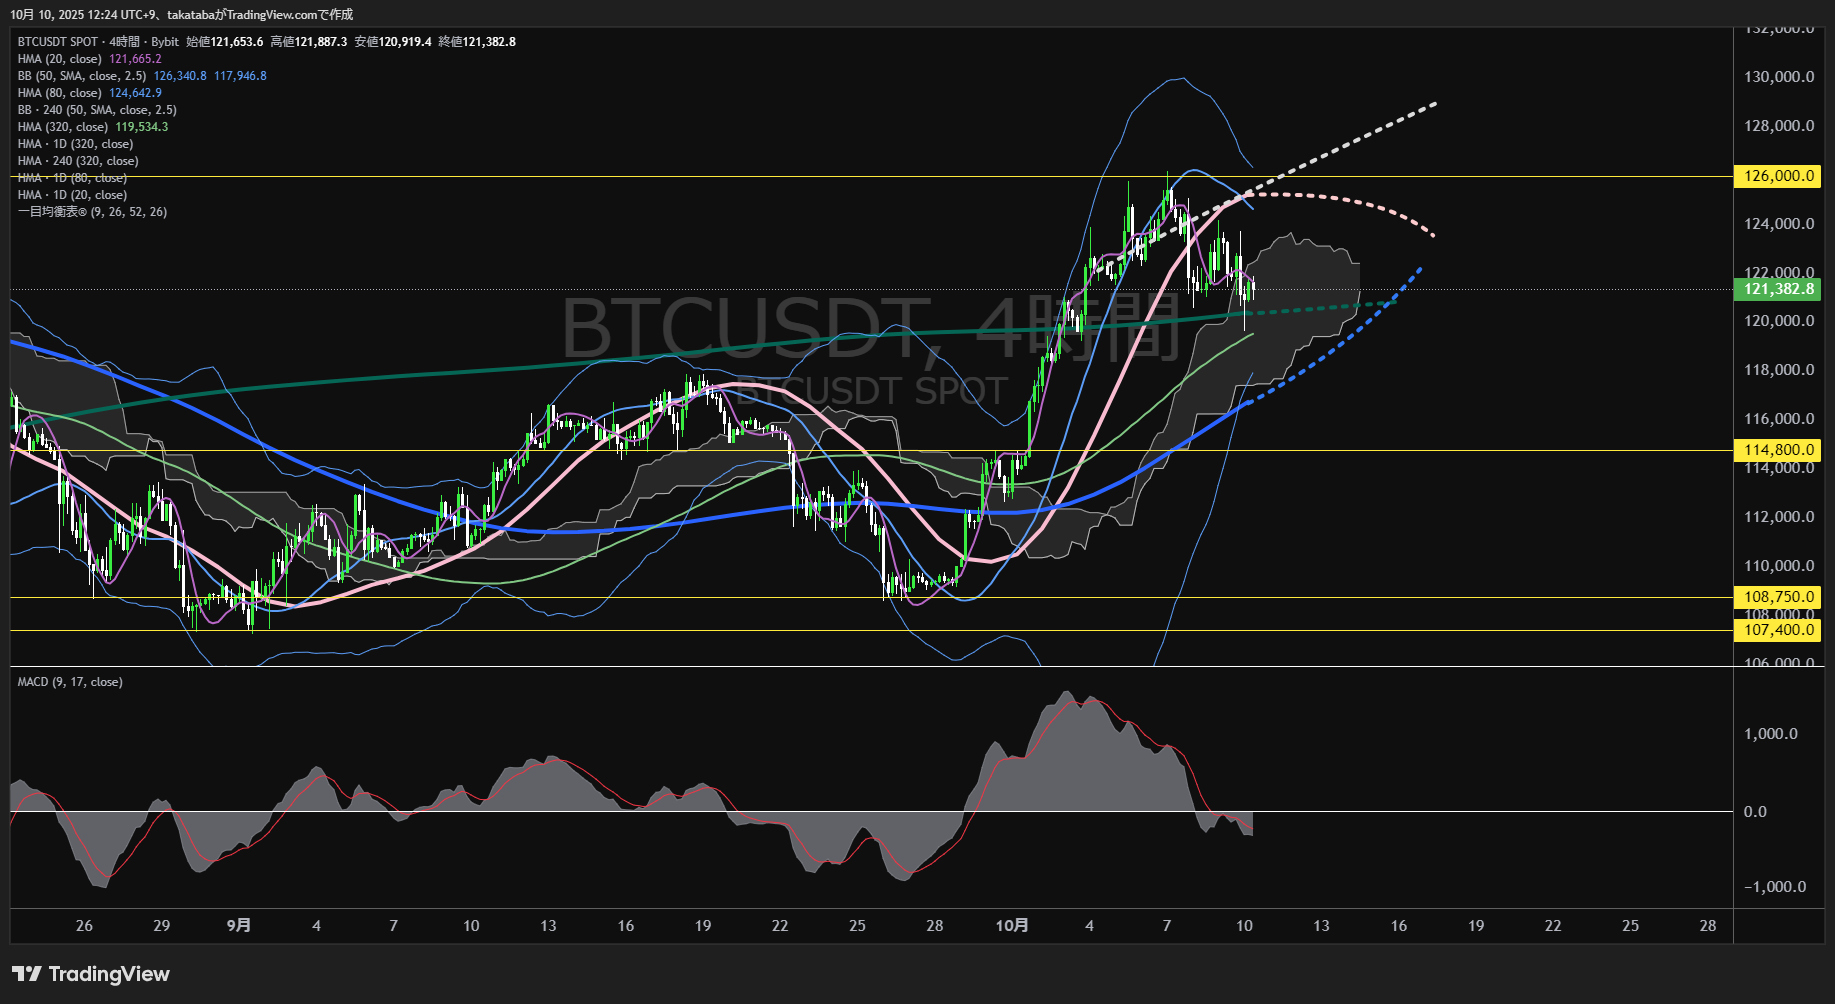
Task: Select the 114,800.0 horizontal line price label
Action: [x=1778, y=450]
